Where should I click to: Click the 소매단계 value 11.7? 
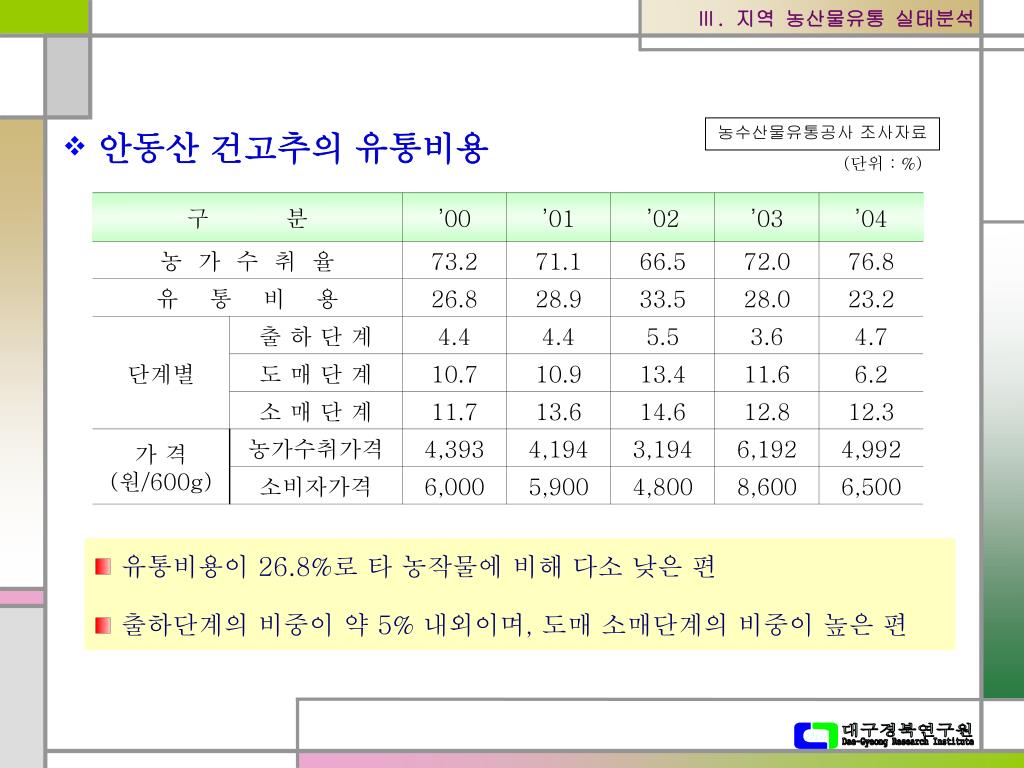455,411
